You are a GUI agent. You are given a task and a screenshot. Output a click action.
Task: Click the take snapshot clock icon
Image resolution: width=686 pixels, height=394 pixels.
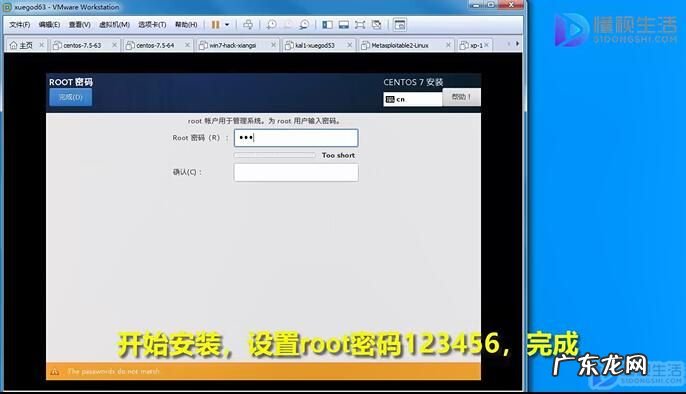(272, 25)
